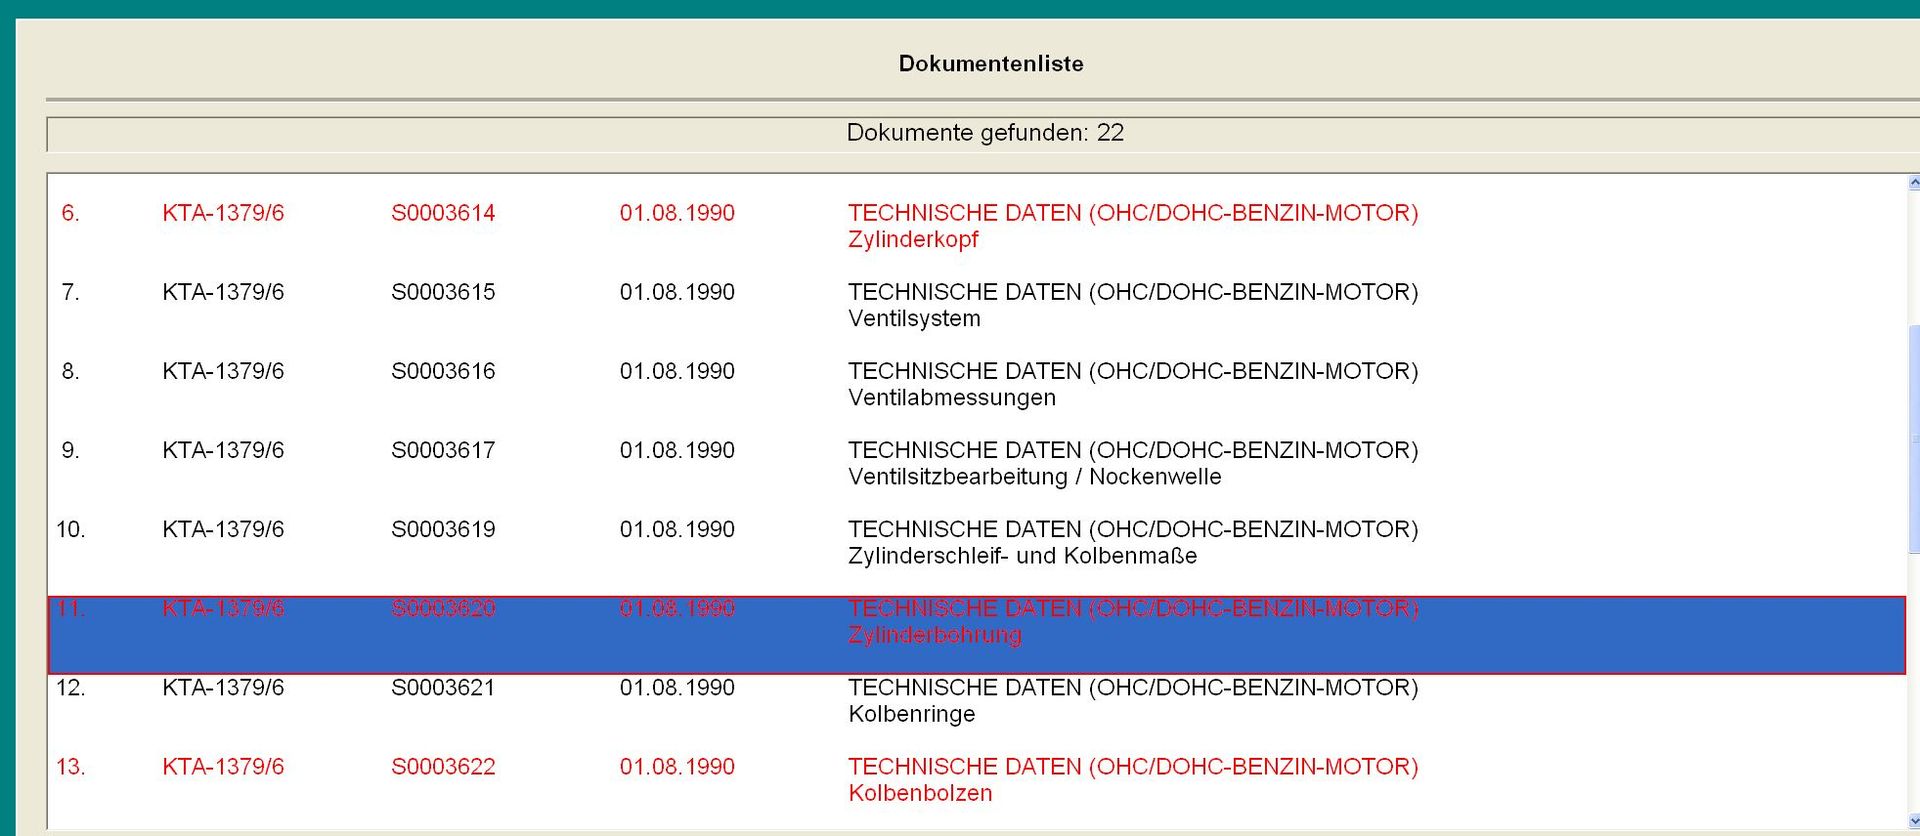This screenshot has width=1920, height=836.
Task: Click document ID S0003614
Action: [443, 213]
